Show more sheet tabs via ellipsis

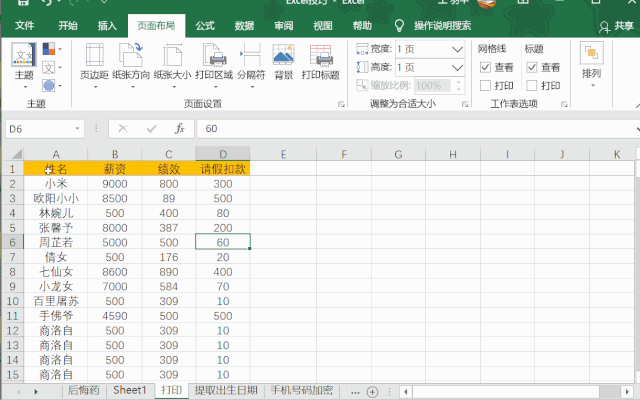point(355,392)
